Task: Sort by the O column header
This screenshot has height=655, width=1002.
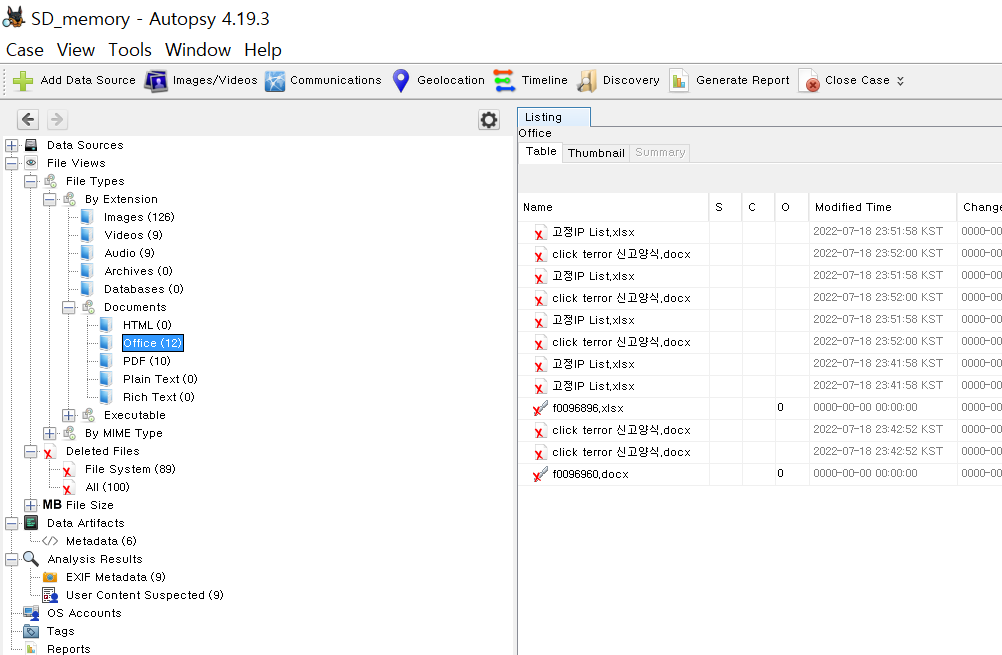Action: [791, 207]
